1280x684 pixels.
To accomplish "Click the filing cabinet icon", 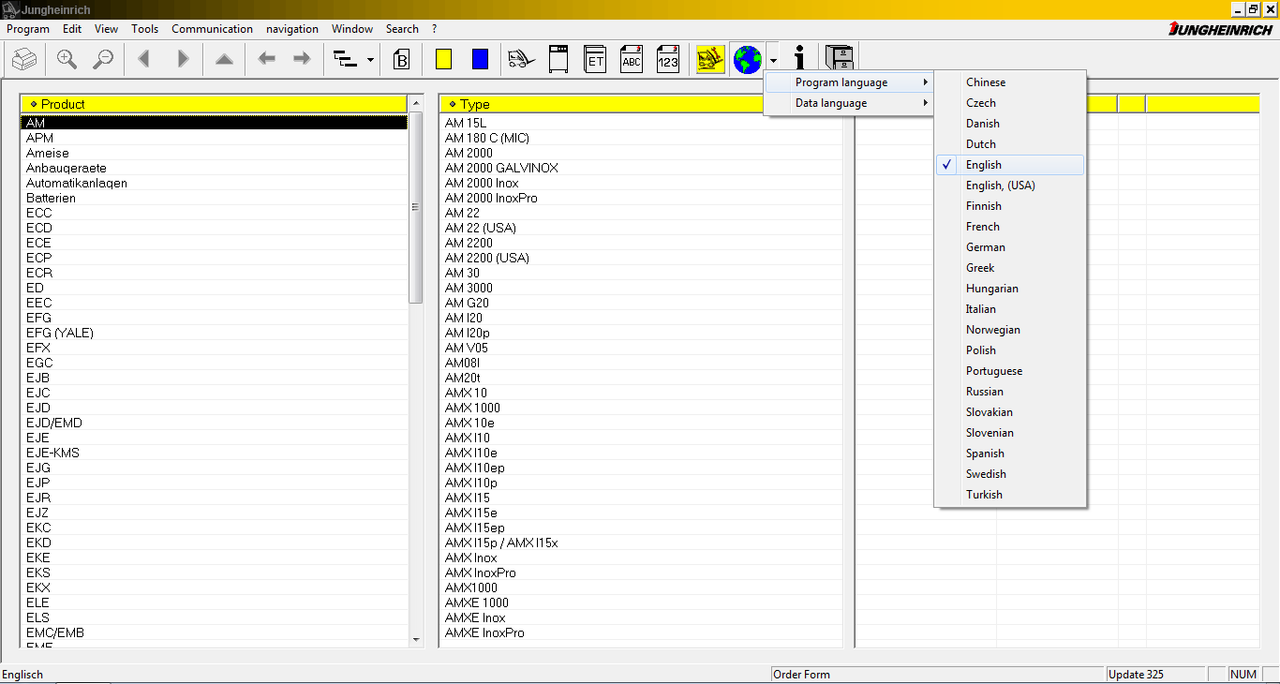I will coord(838,59).
